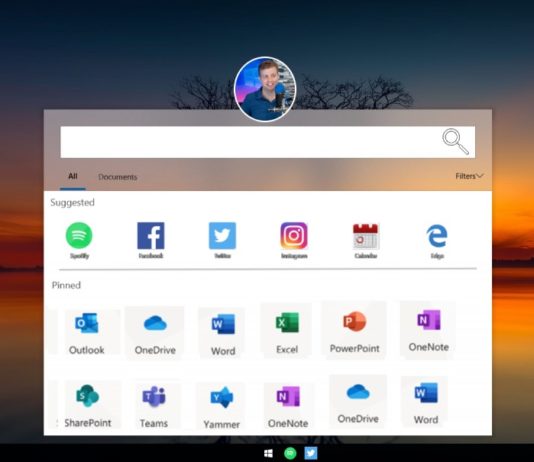Open the Calendar app icon
The width and height of the screenshot is (534, 462).
click(365, 237)
